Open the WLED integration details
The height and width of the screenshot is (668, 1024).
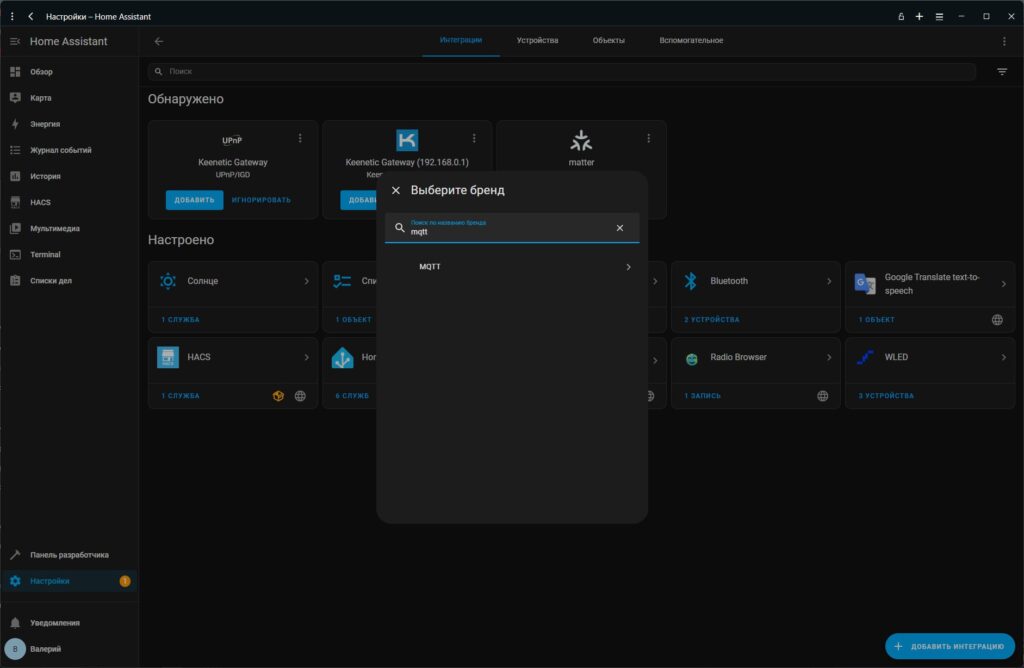(930, 357)
